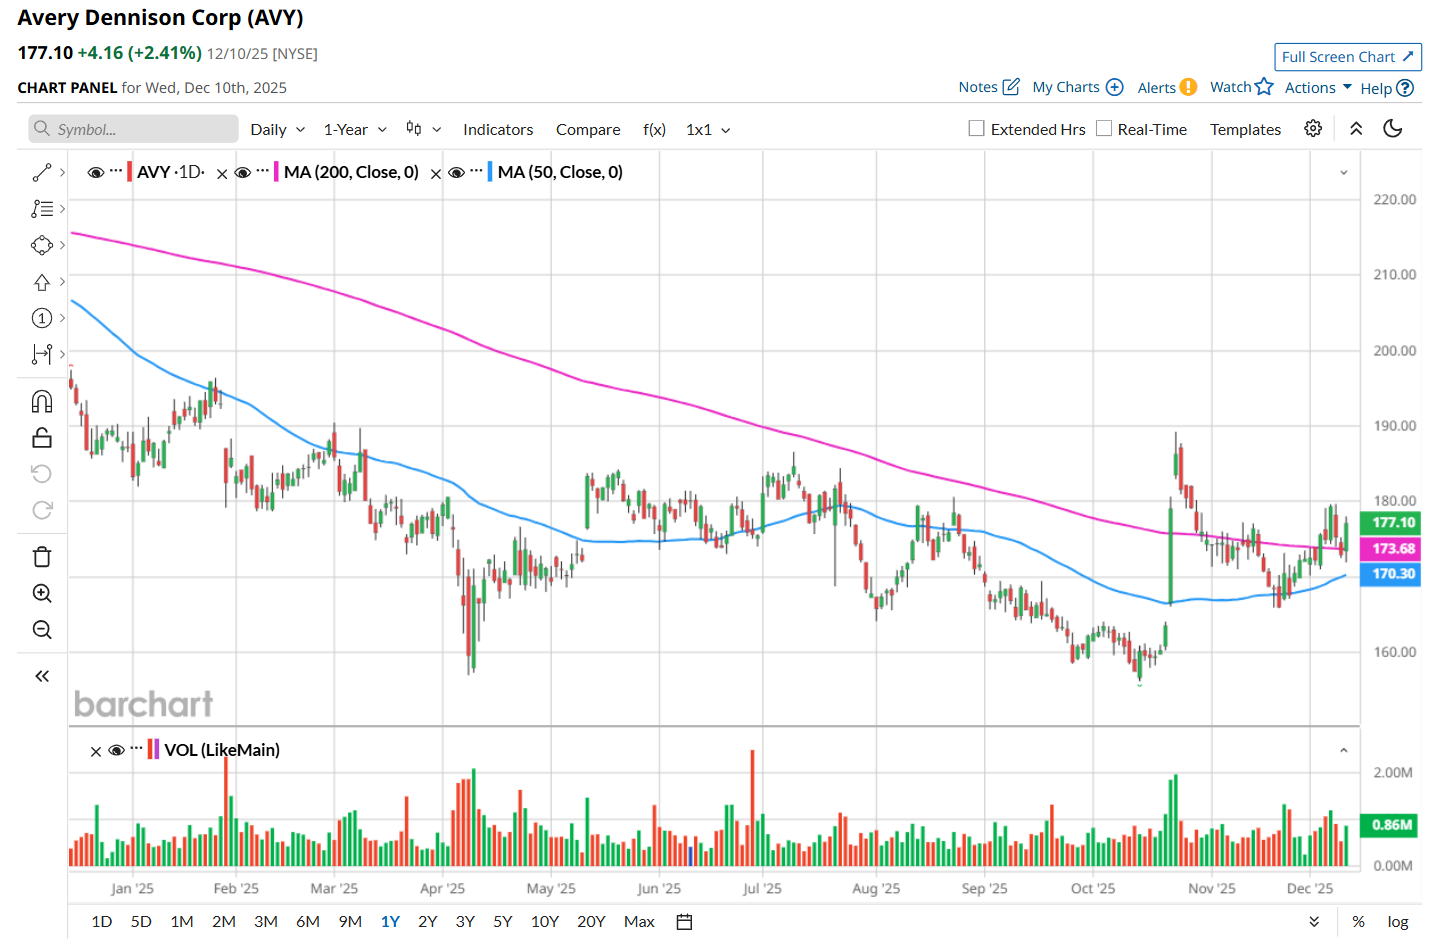This screenshot has width=1451, height=948.
Task: Open the 1x1 grid layout dropdown
Action: [x=708, y=129]
